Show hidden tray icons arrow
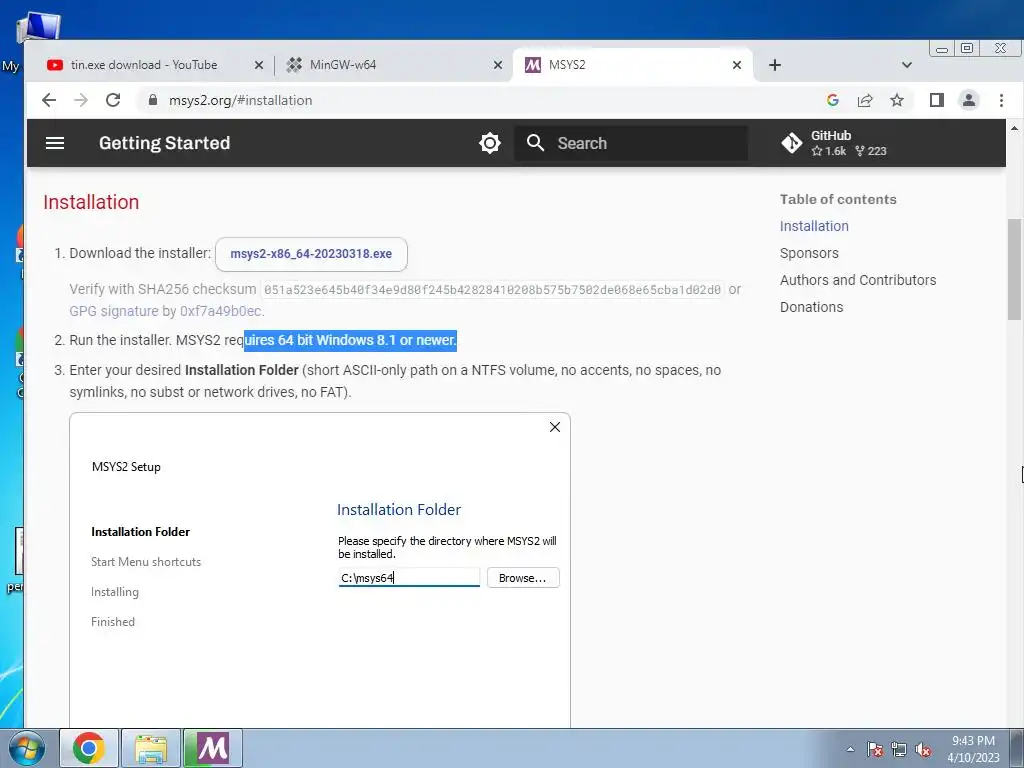 tap(850, 749)
